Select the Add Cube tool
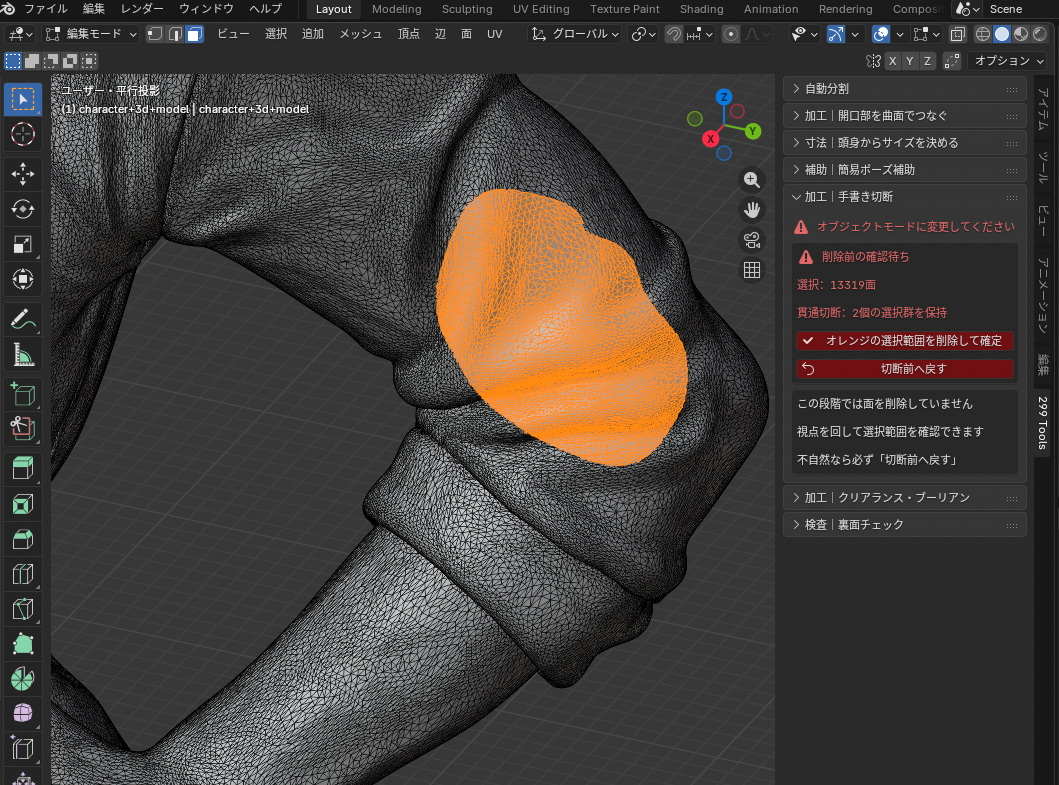This screenshot has width=1059, height=785. 23,394
